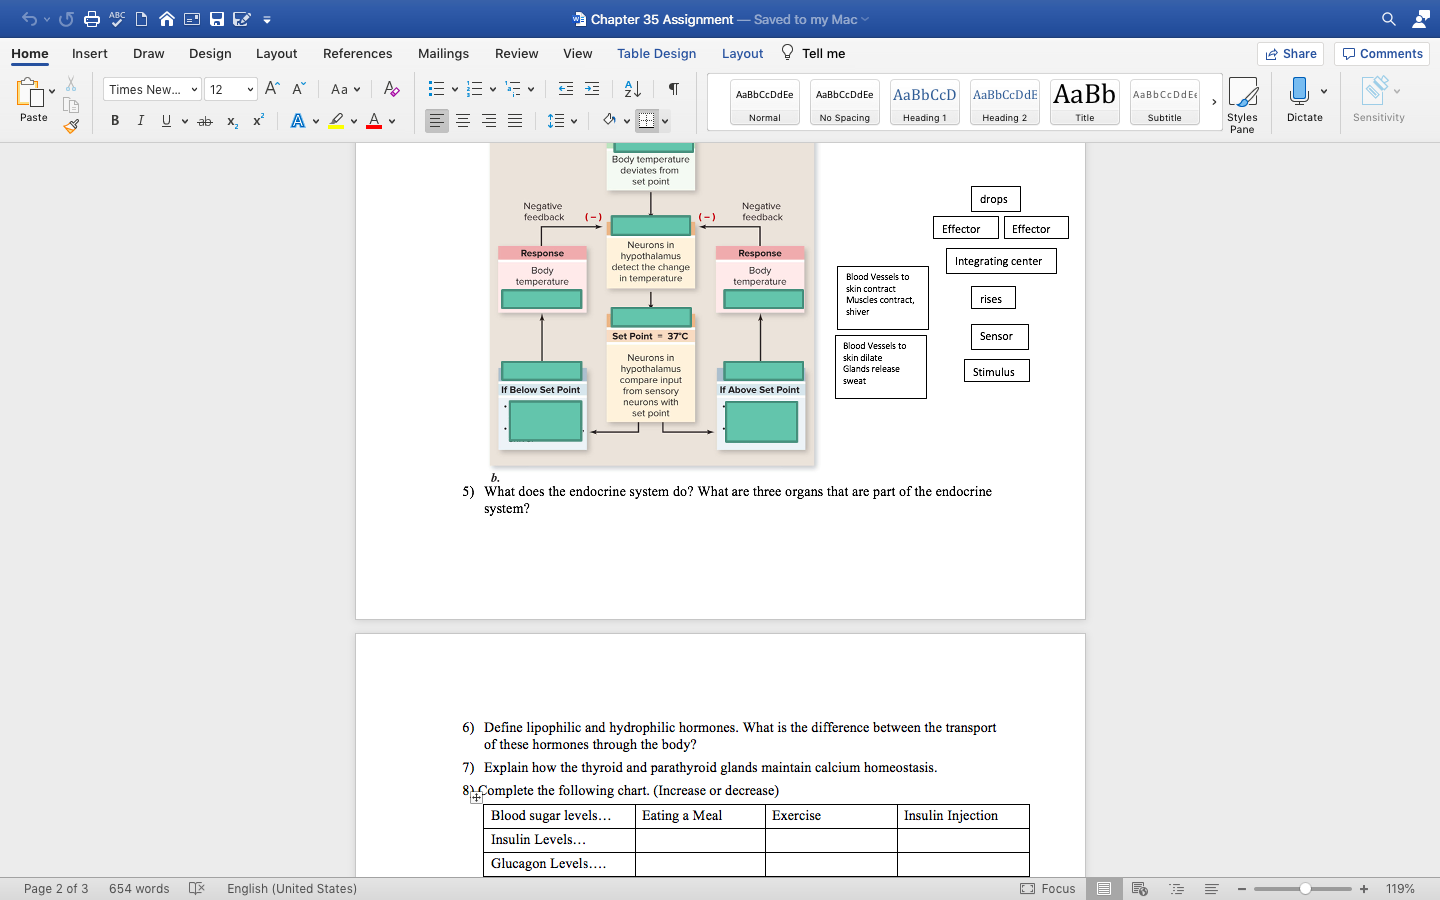Toggle Bold formatting
The height and width of the screenshot is (900, 1440).
114,121
